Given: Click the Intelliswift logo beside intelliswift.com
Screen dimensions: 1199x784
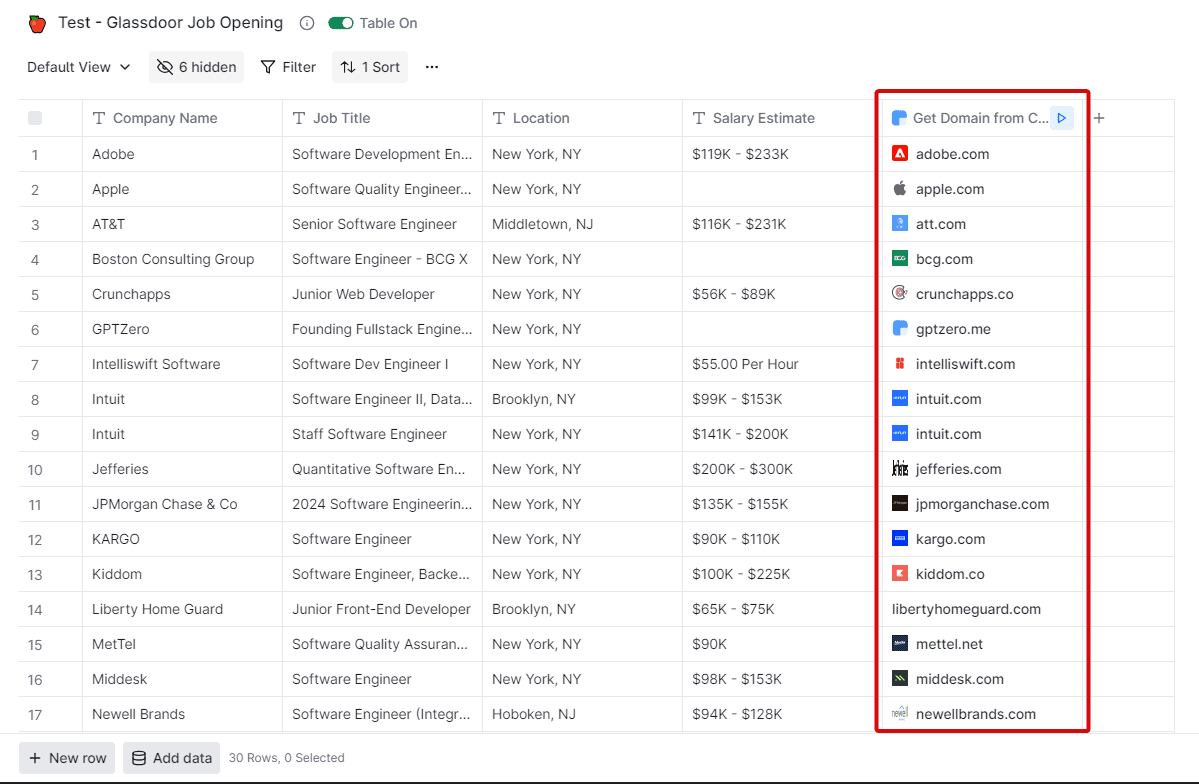Looking at the screenshot, I should point(900,364).
